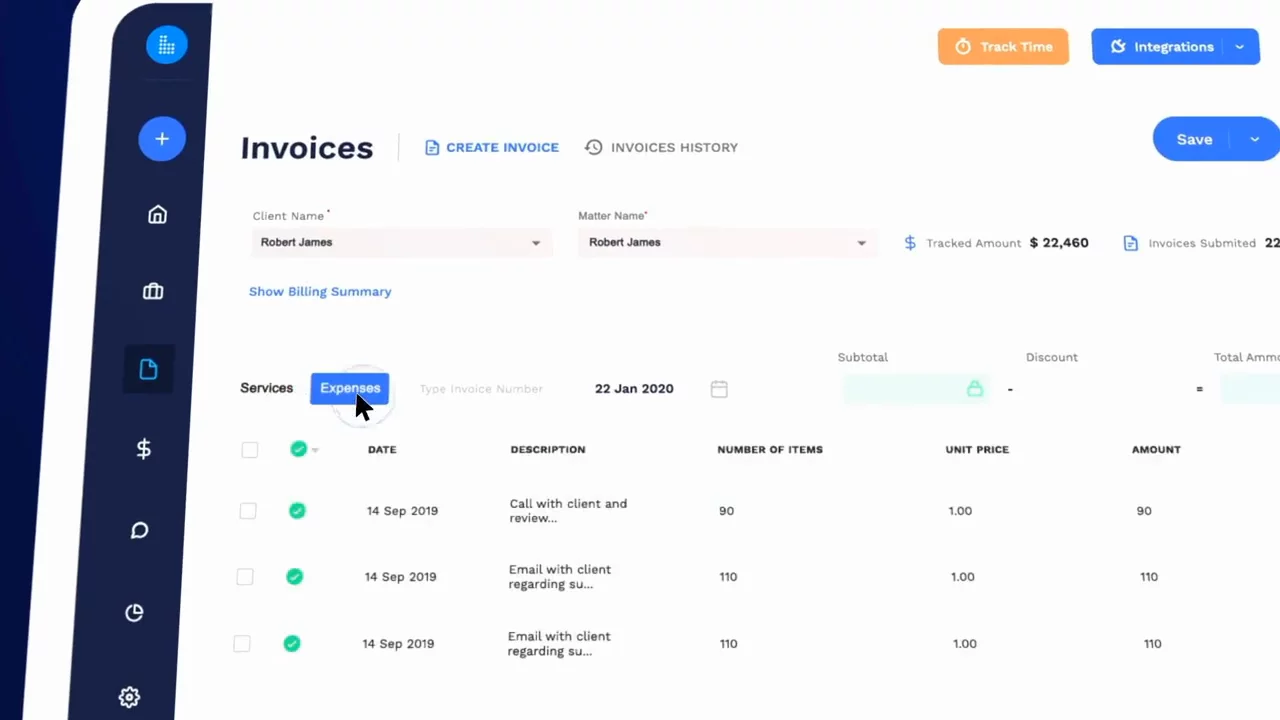Click green check status in first Email row

[x=294, y=576]
